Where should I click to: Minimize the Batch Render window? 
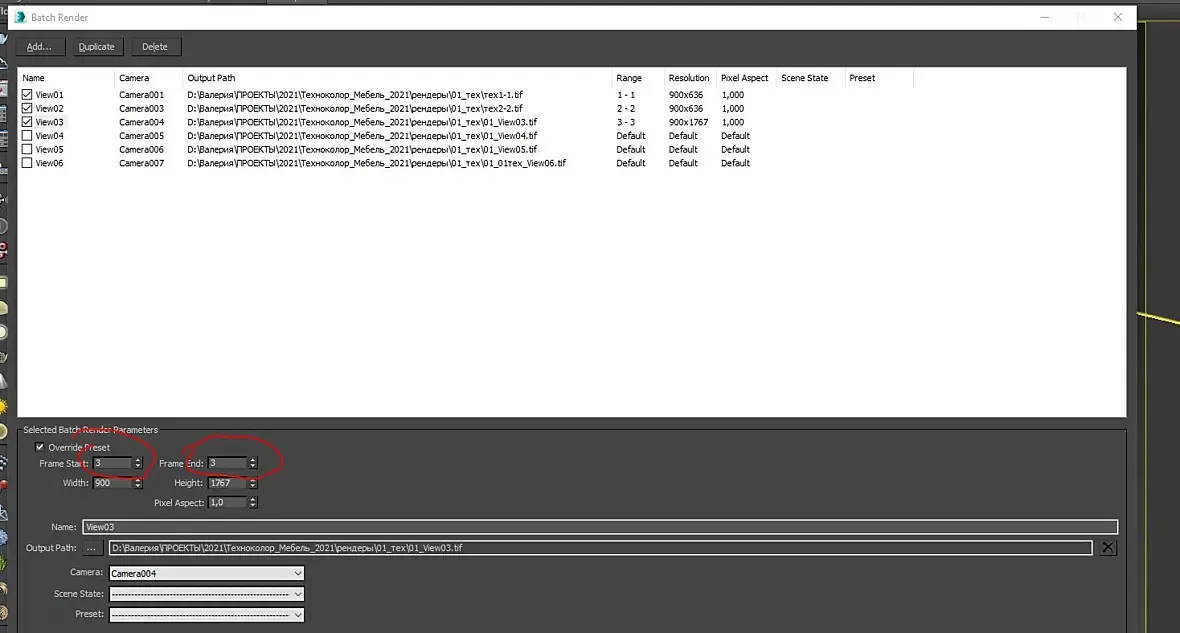tap(1045, 17)
